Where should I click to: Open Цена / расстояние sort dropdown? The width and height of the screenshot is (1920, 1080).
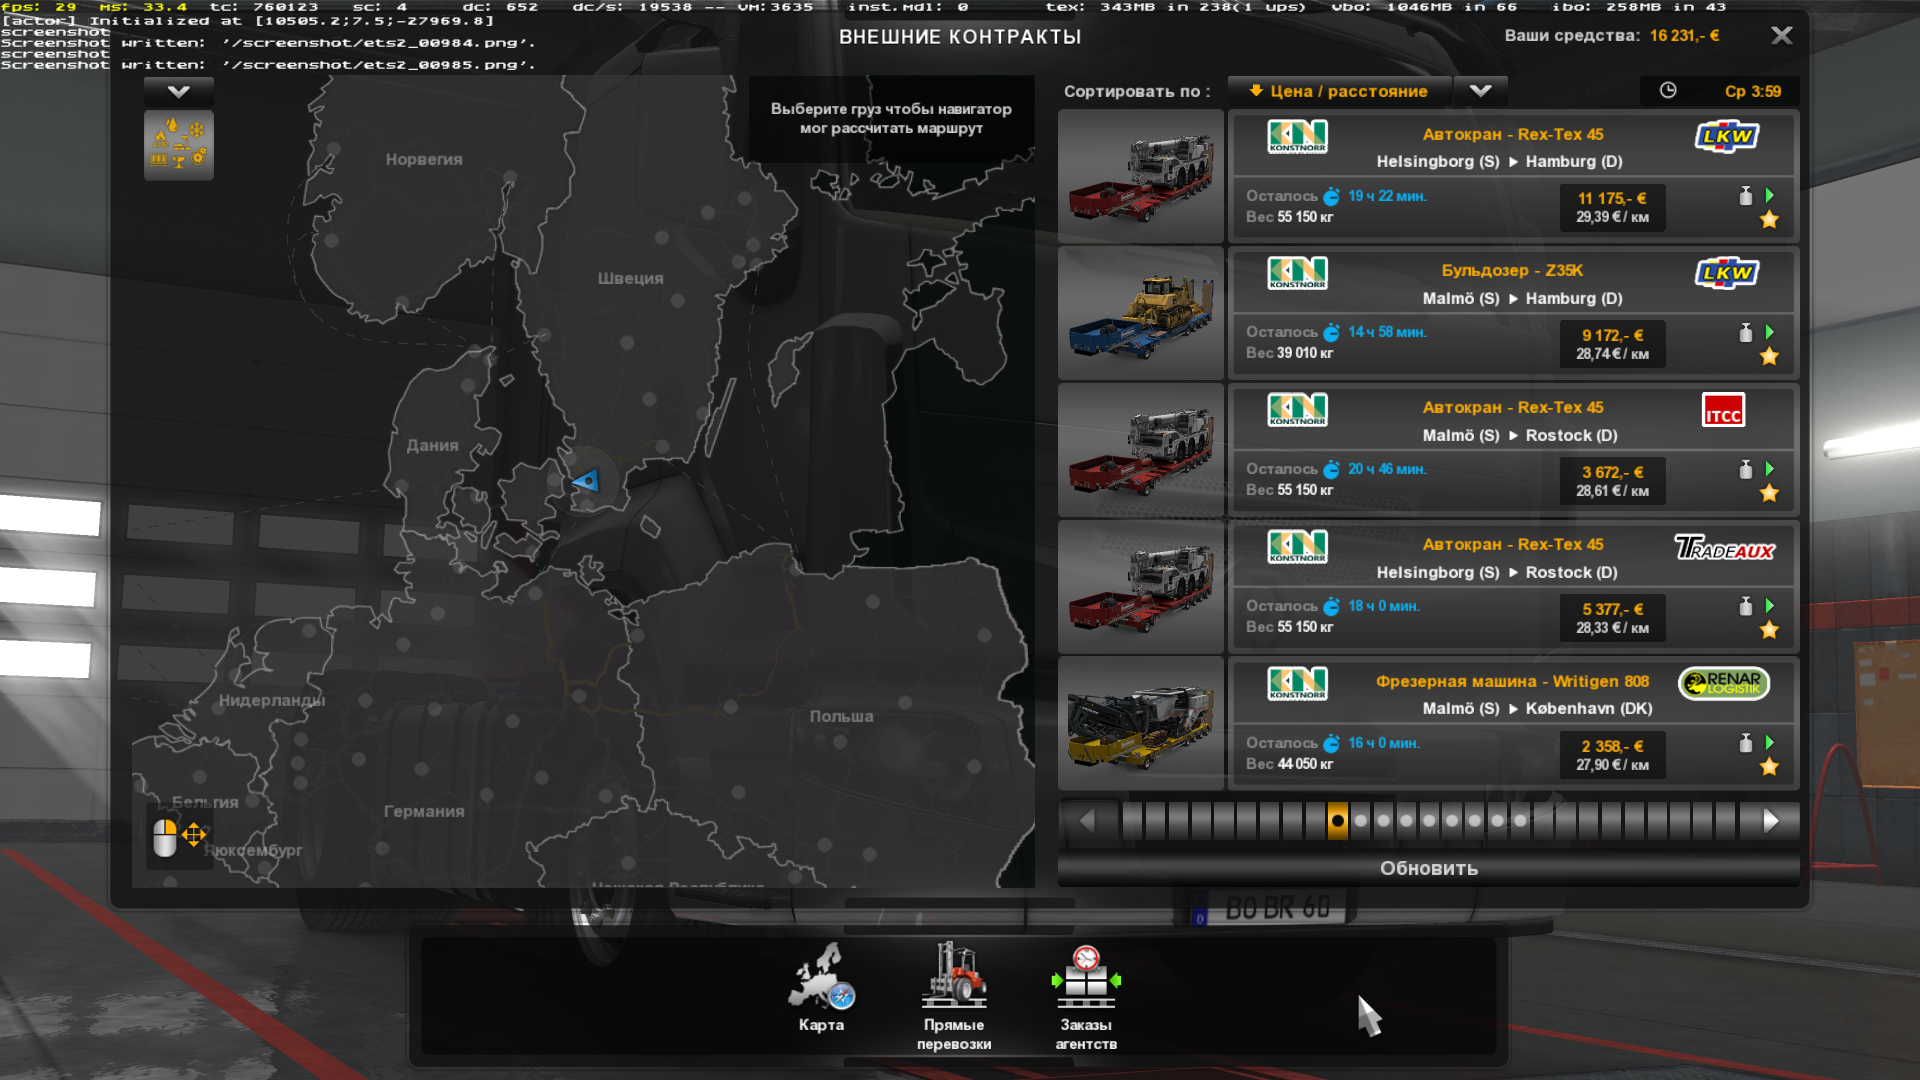(x=1339, y=91)
